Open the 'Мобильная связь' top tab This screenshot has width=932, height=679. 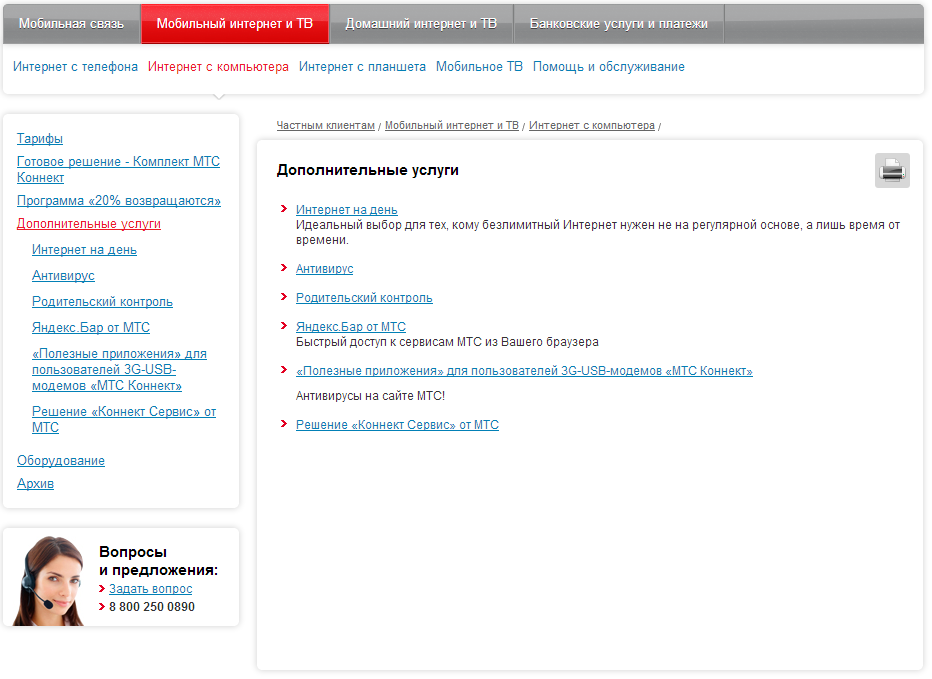(x=71, y=24)
